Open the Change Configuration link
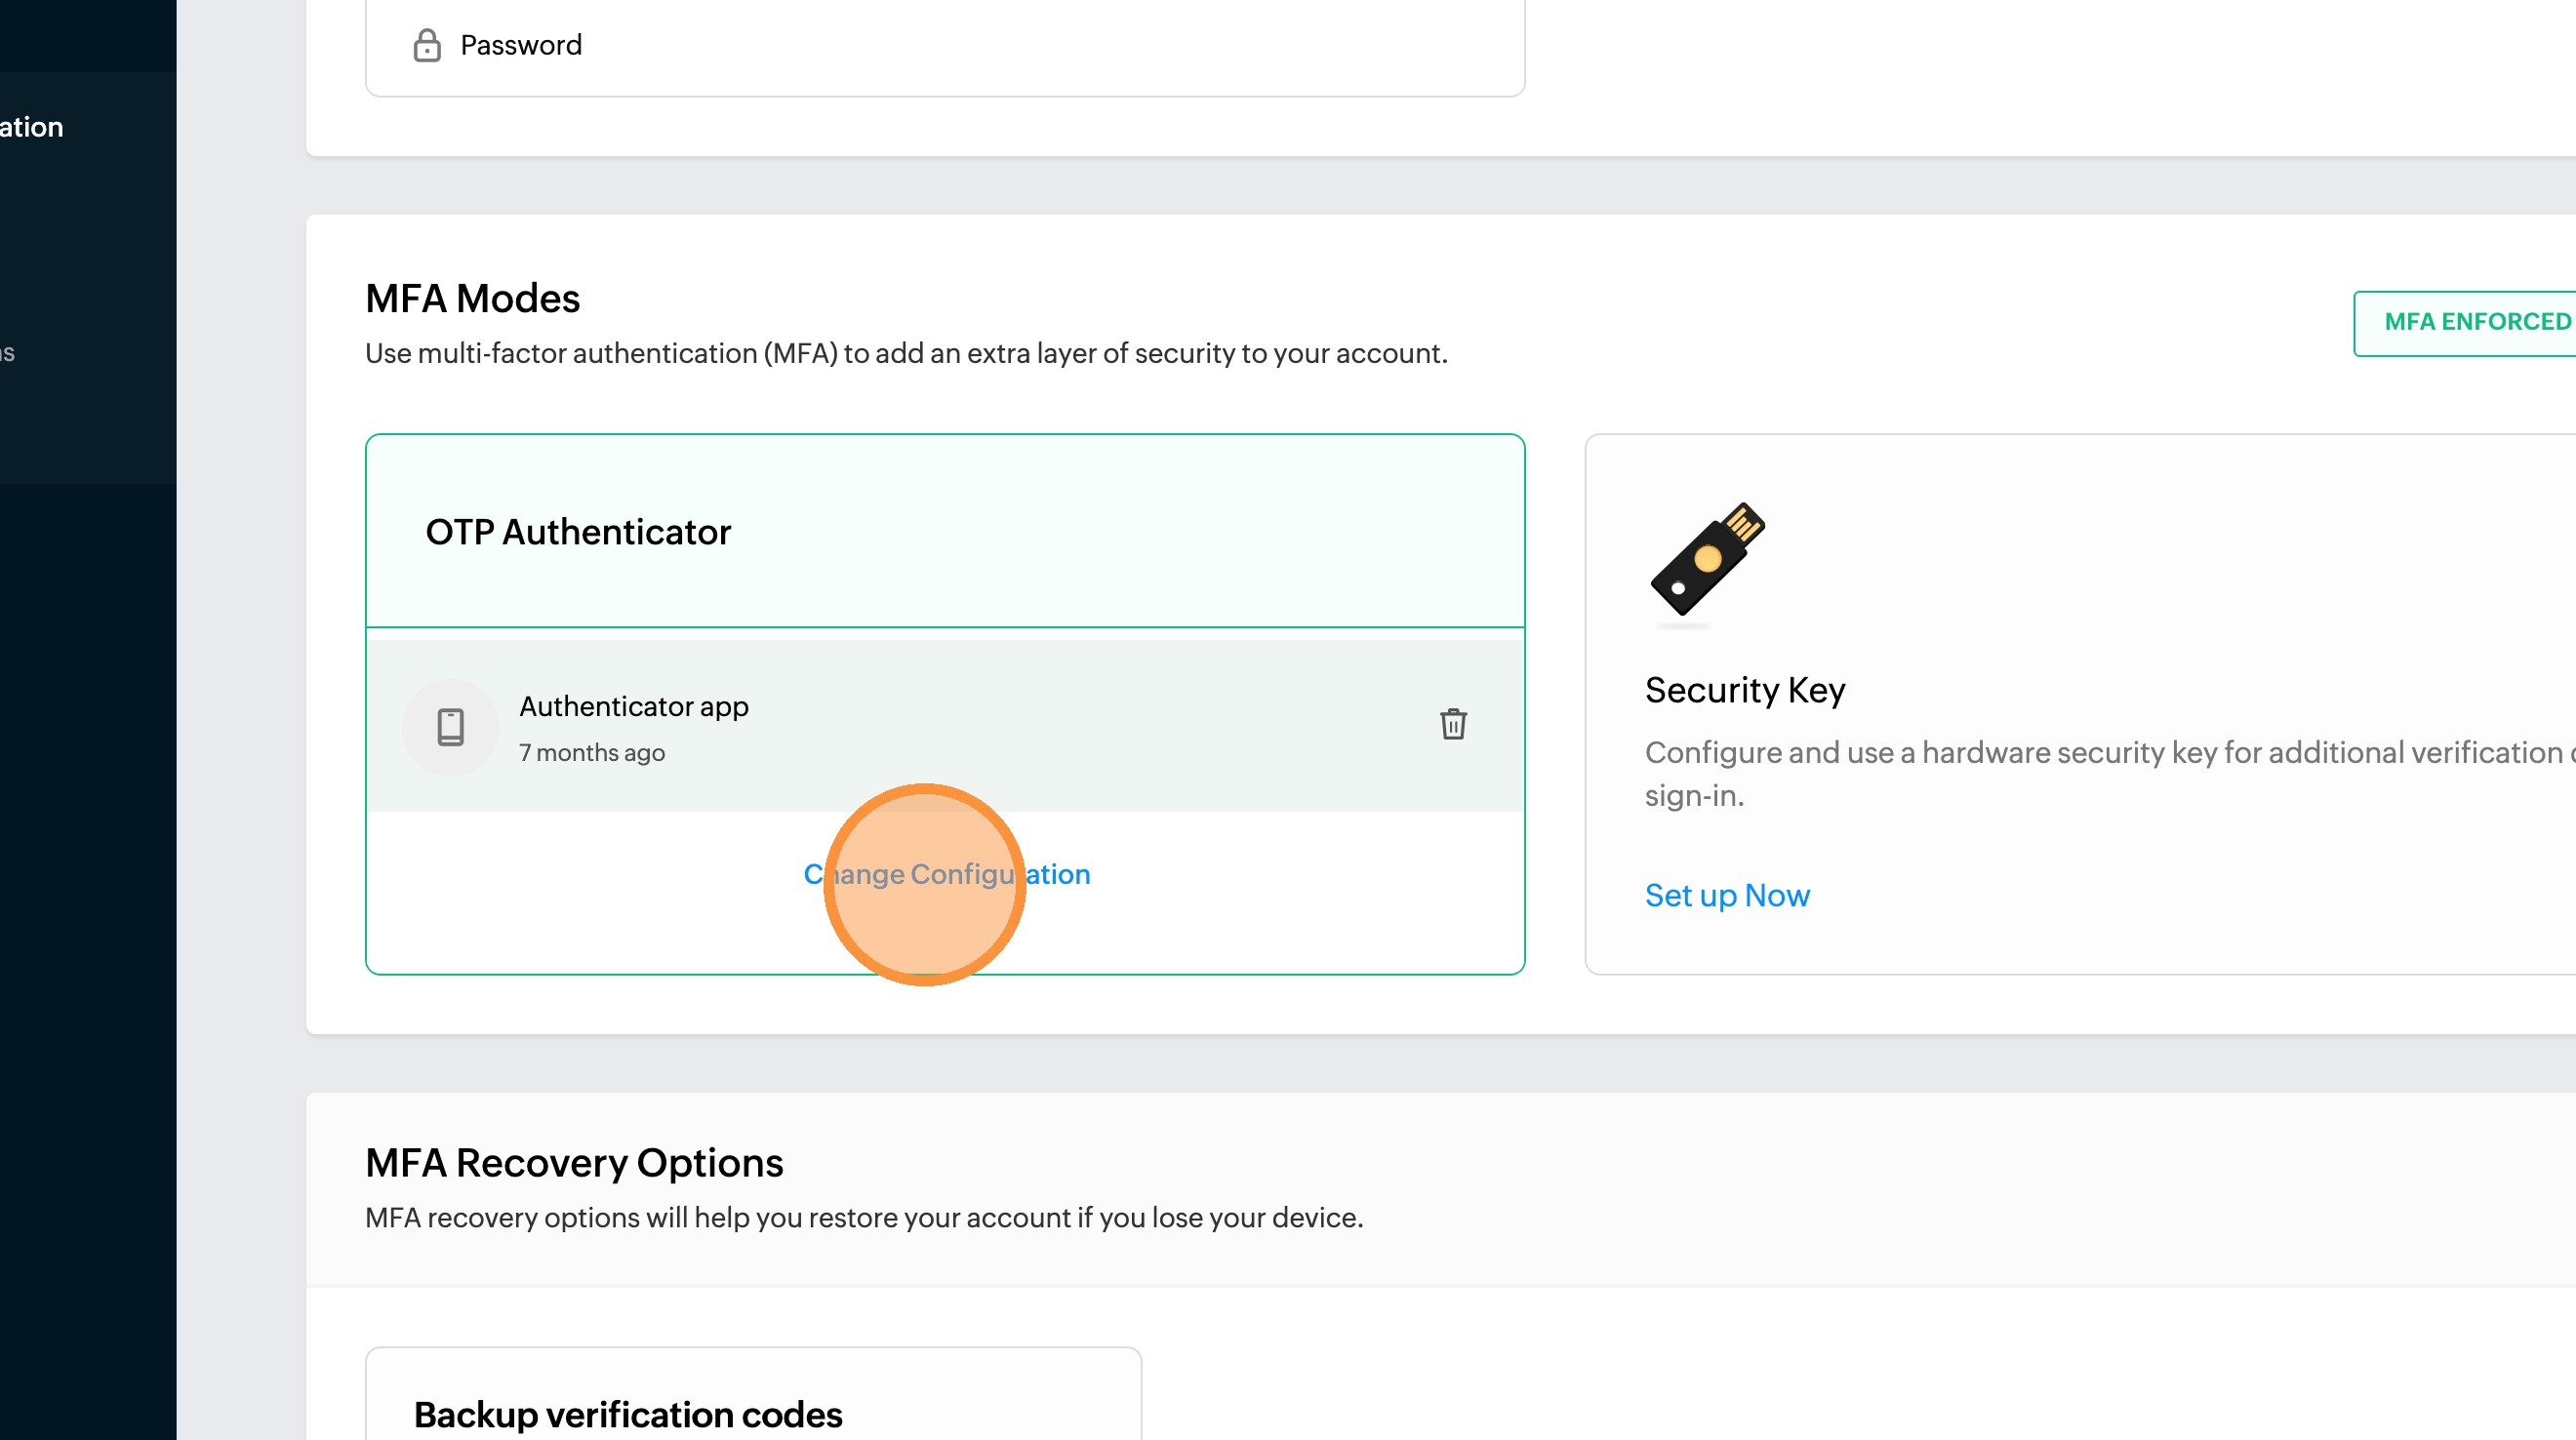Image resolution: width=2576 pixels, height=1440 pixels. 947,874
